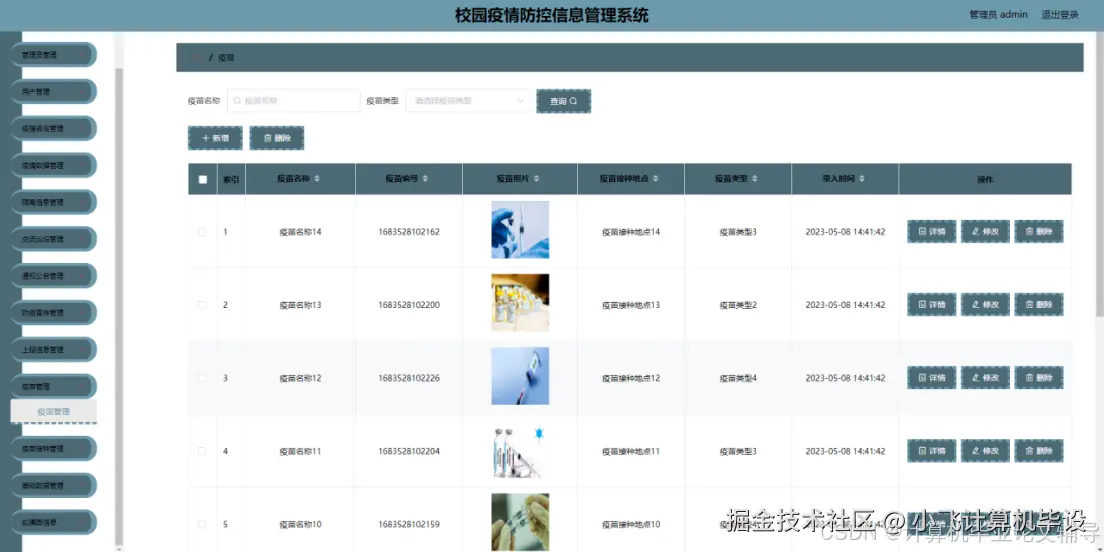Image resolution: width=1104 pixels, height=552 pixels.
Task: Click the sidebar scrollbar down arrow
Action: click(x=119, y=547)
